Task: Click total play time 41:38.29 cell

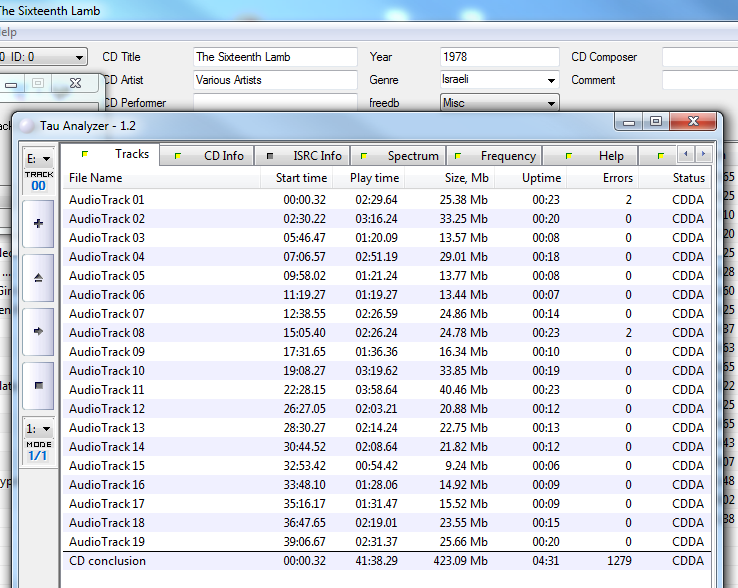Action: click(x=376, y=561)
